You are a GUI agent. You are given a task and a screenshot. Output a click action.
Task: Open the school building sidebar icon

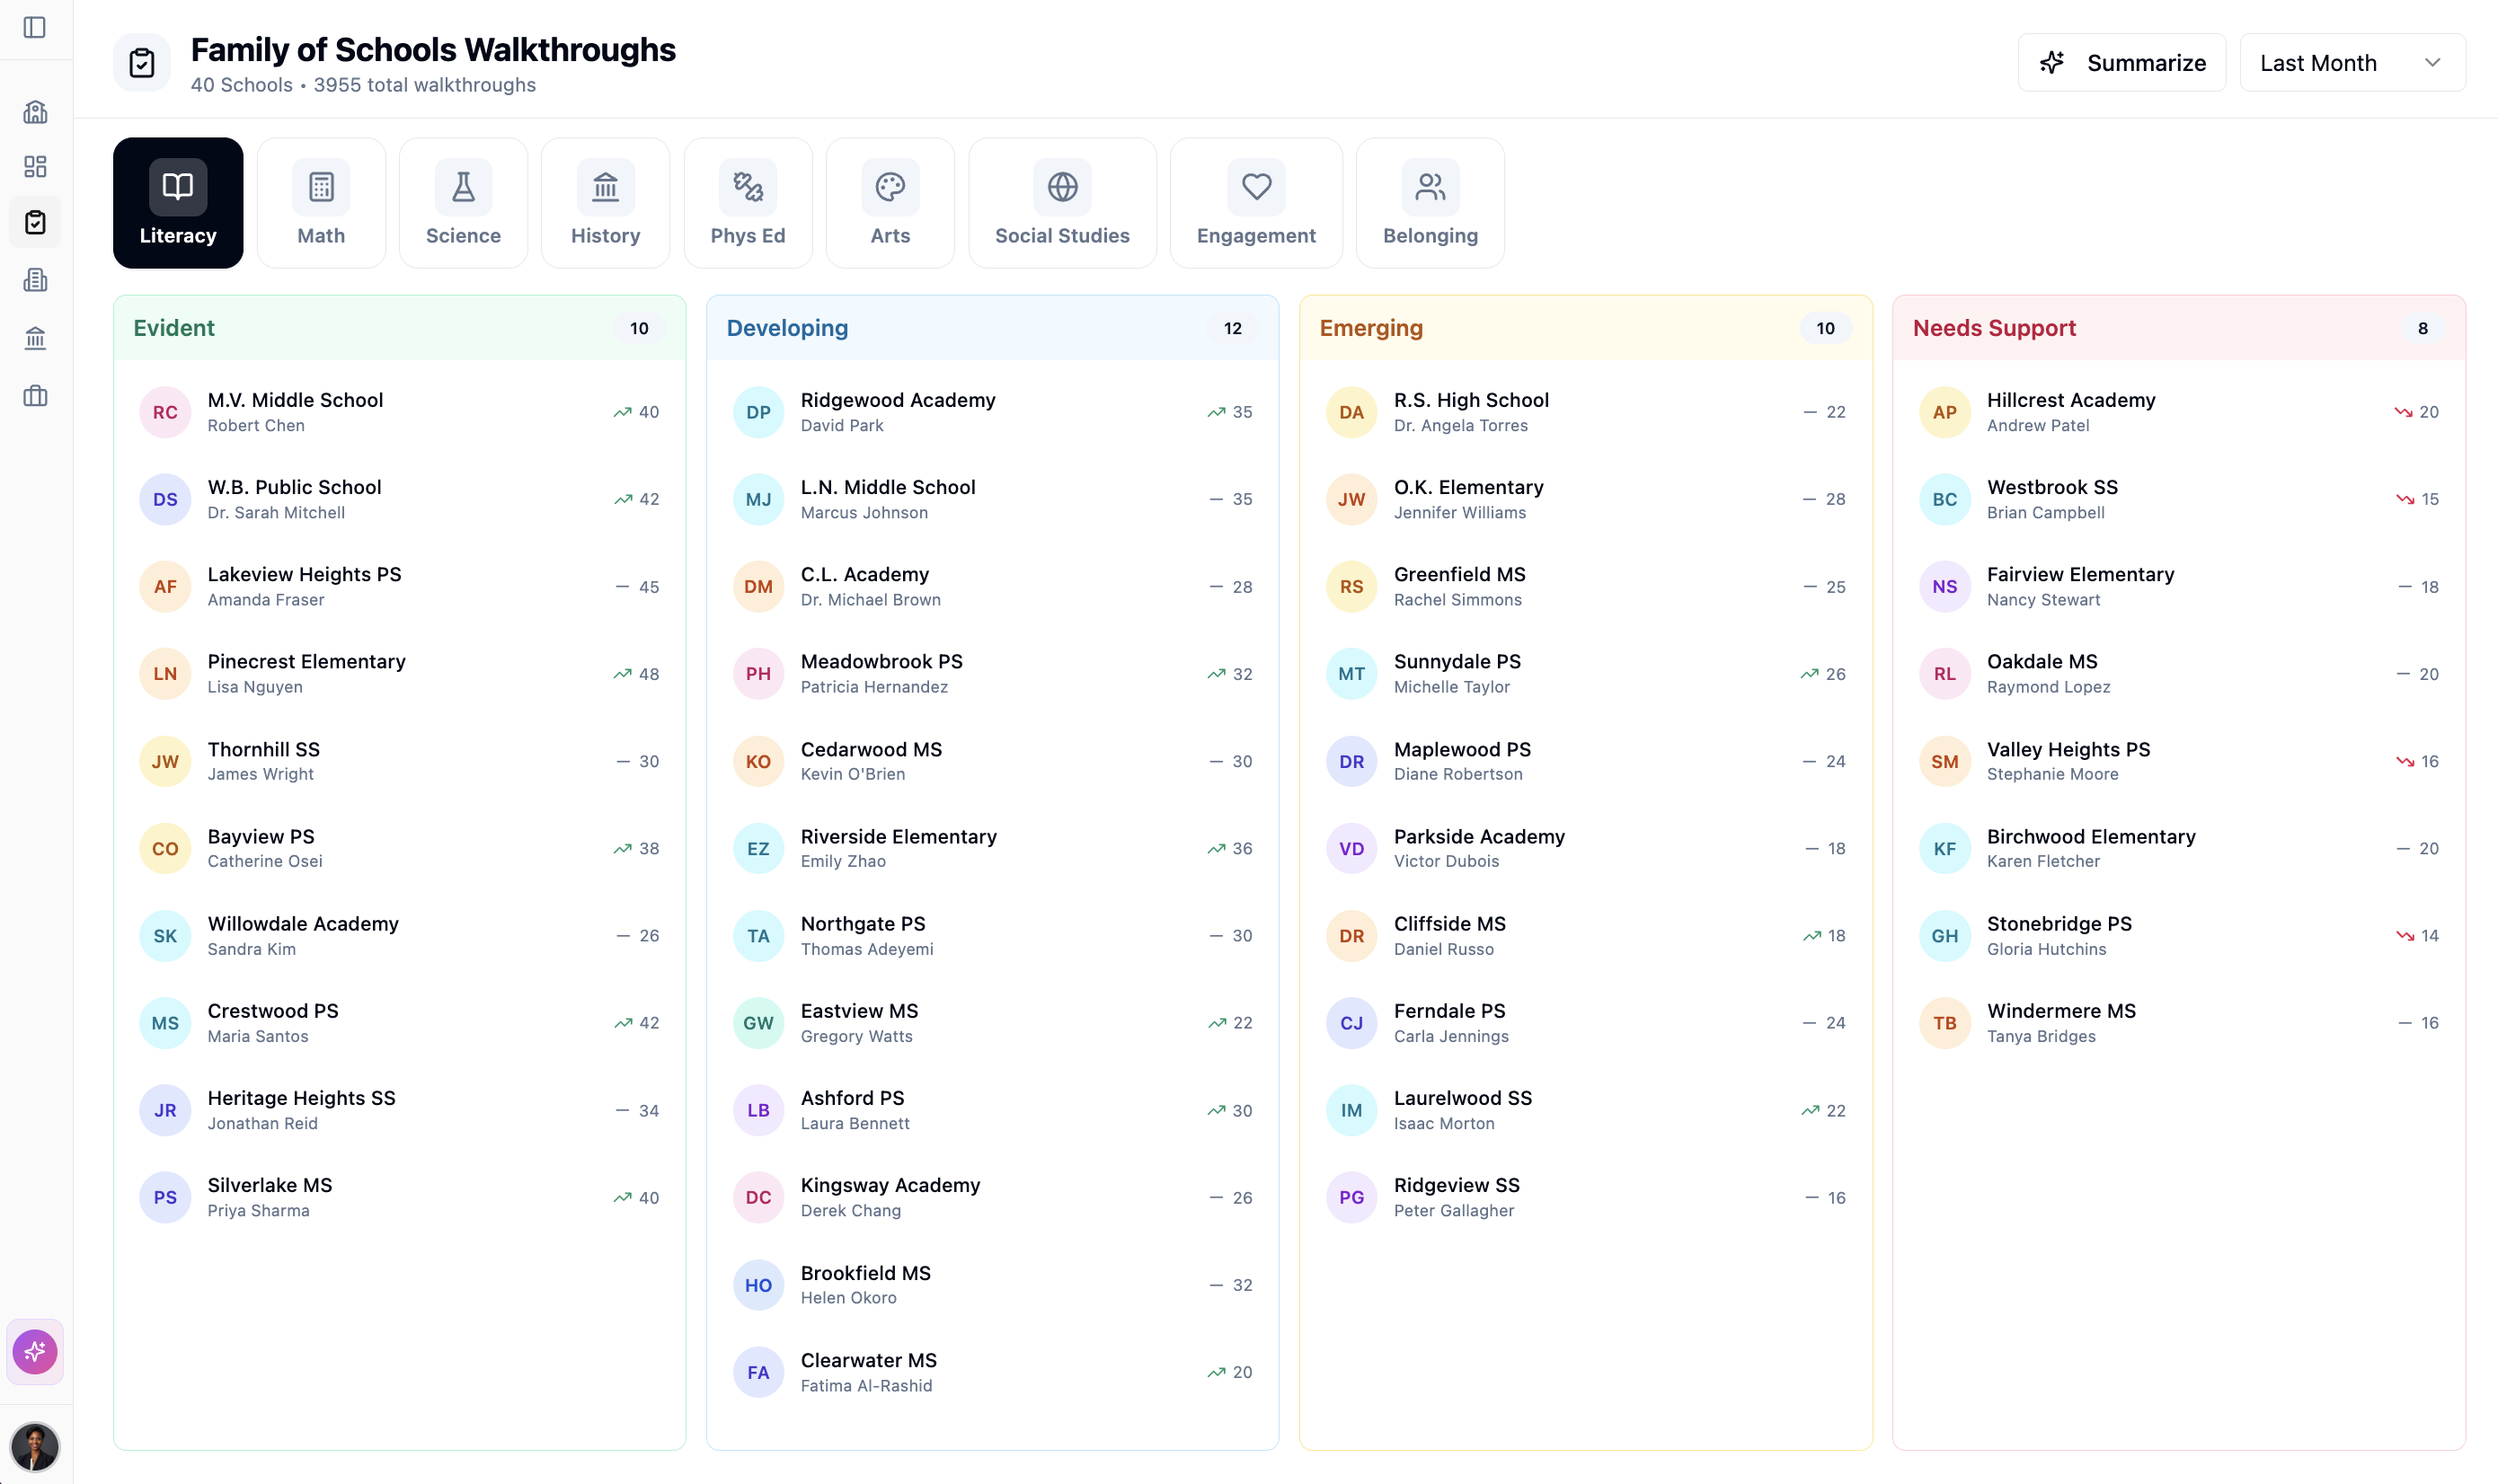(x=35, y=111)
